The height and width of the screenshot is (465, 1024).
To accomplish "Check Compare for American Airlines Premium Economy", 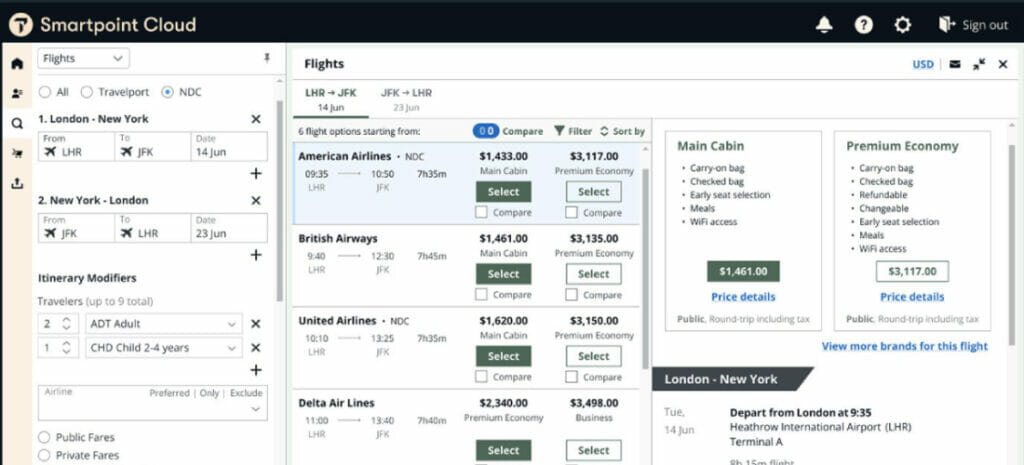I will pyautogui.click(x=571, y=212).
